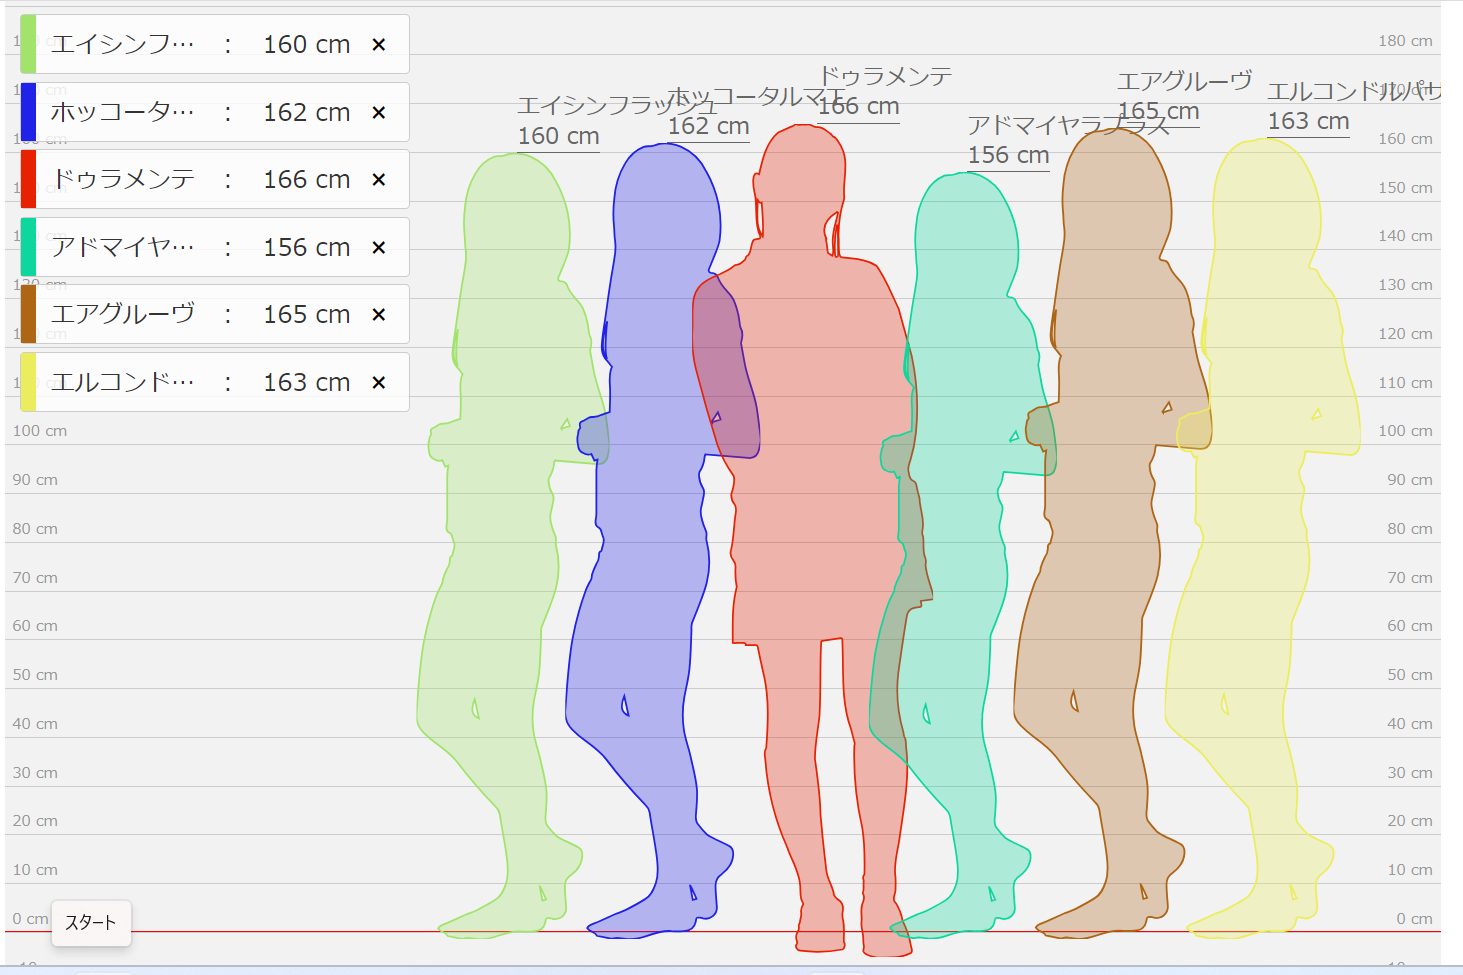Click the 162 cm label above the blue figure
Viewport: 1463px width, 975px height.
(x=709, y=126)
